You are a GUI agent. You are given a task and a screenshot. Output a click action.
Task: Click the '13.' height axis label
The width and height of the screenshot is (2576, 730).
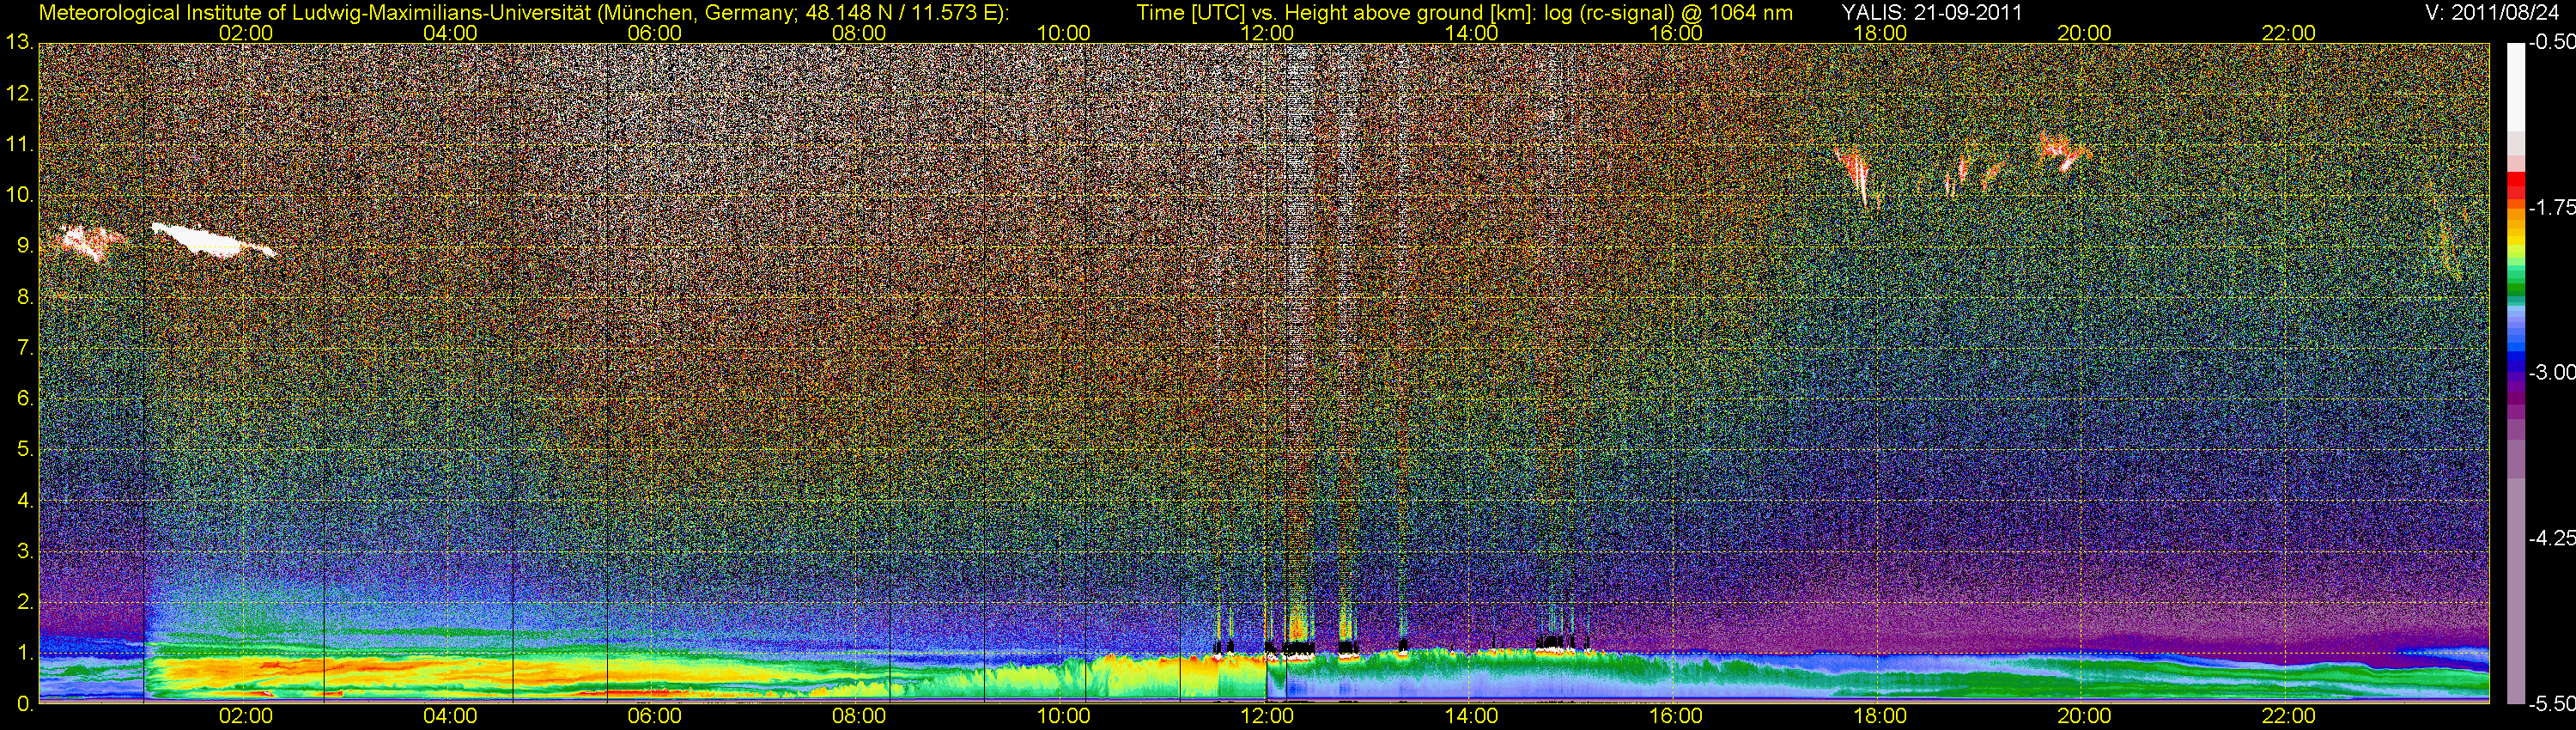click(19, 43)
